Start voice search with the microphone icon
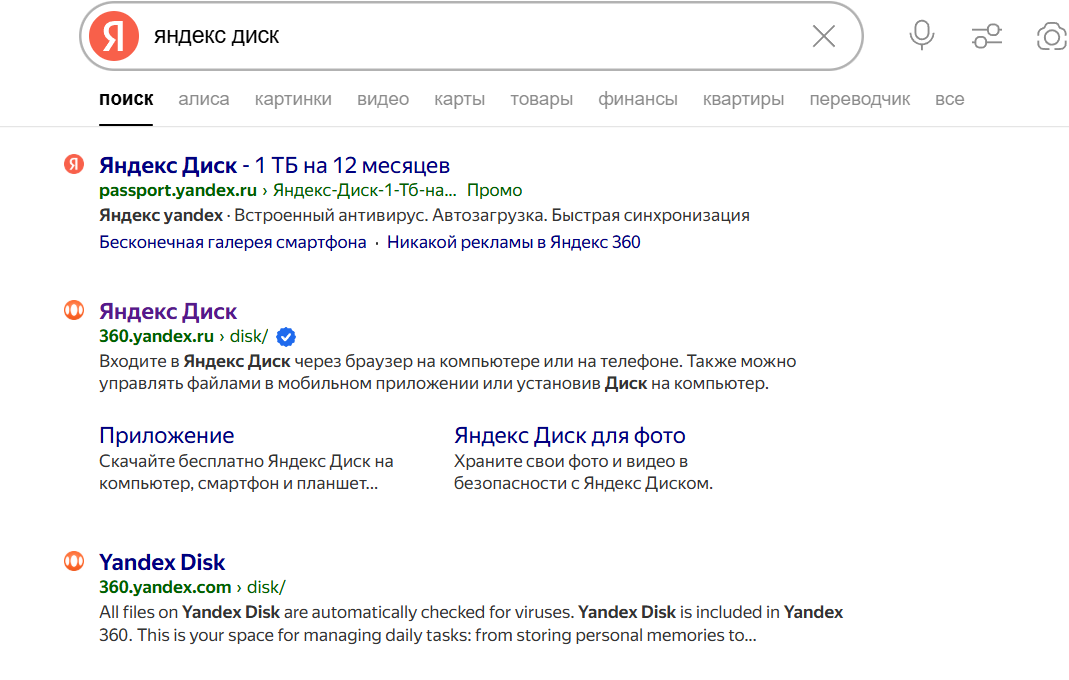1069x680 pixels. point(922,35)
